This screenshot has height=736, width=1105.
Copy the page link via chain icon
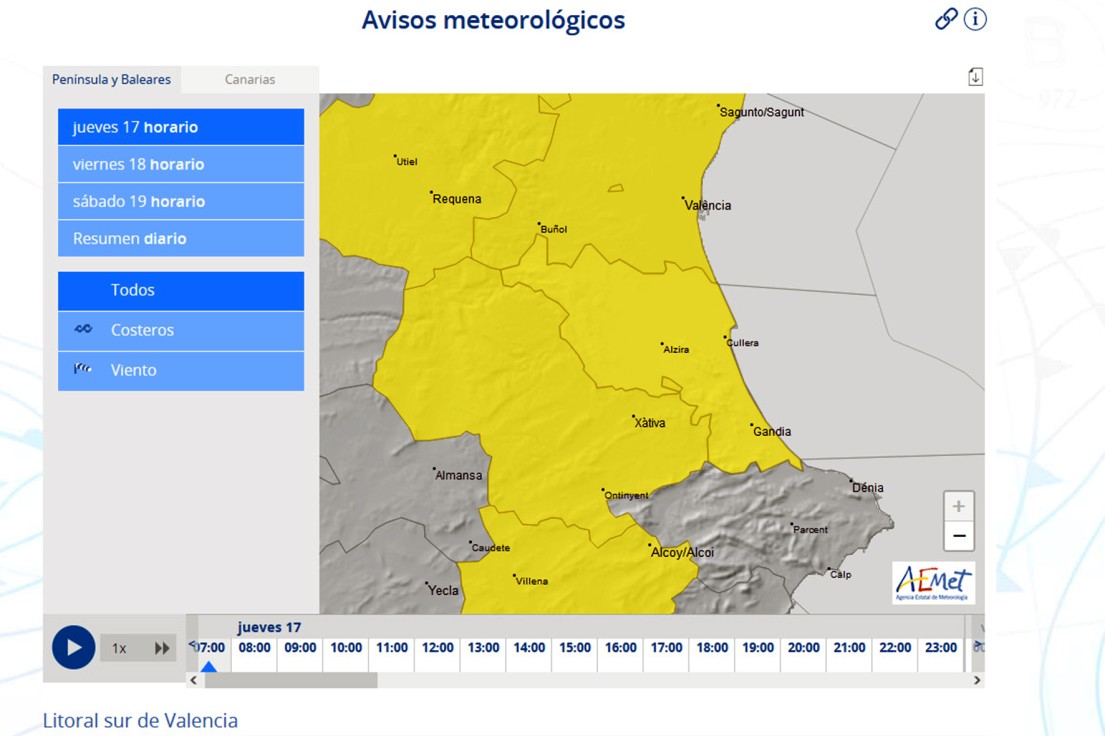946,19
